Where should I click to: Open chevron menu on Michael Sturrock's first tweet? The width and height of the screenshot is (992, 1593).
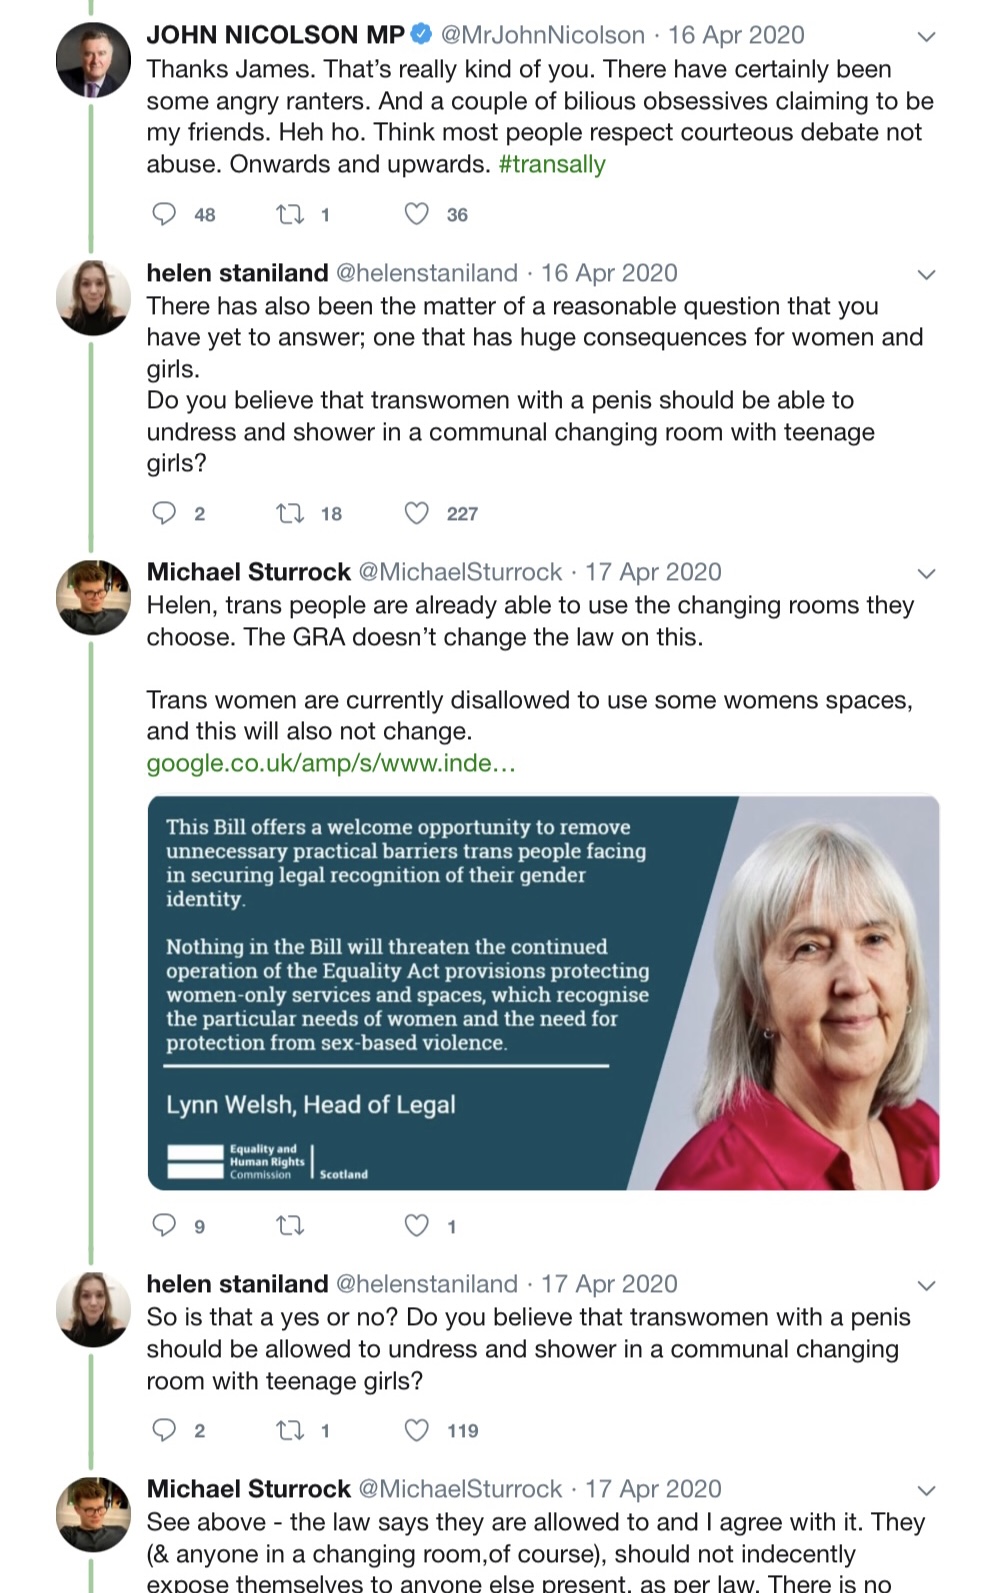coord(926,574)
